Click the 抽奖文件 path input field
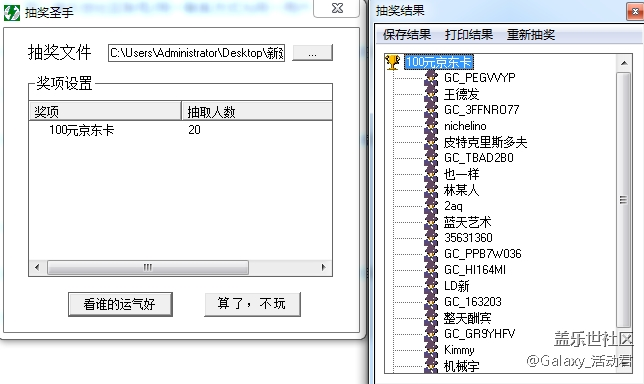644x384 pixels. [x=196, y=53]
